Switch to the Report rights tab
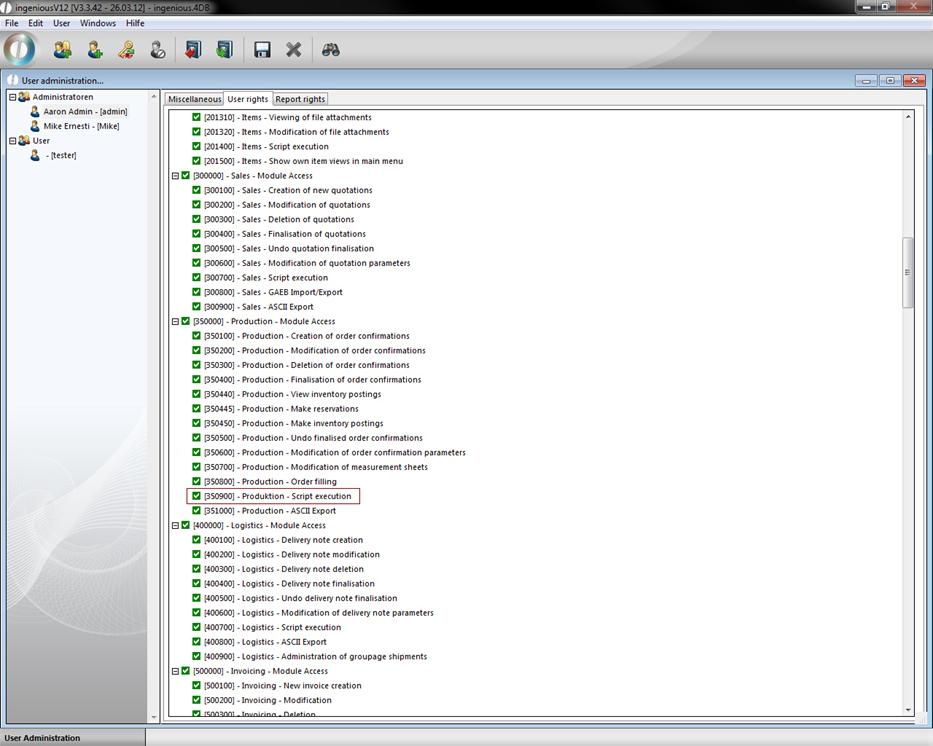Screen dimensions: 933x746 300,99
